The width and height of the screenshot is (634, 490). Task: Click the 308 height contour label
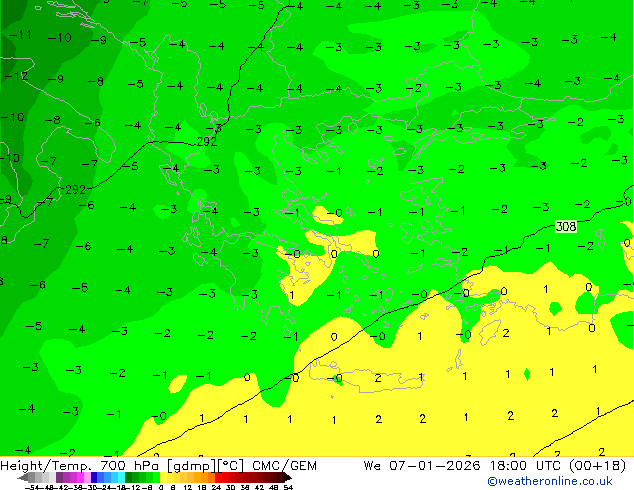[x=566, y=226]
